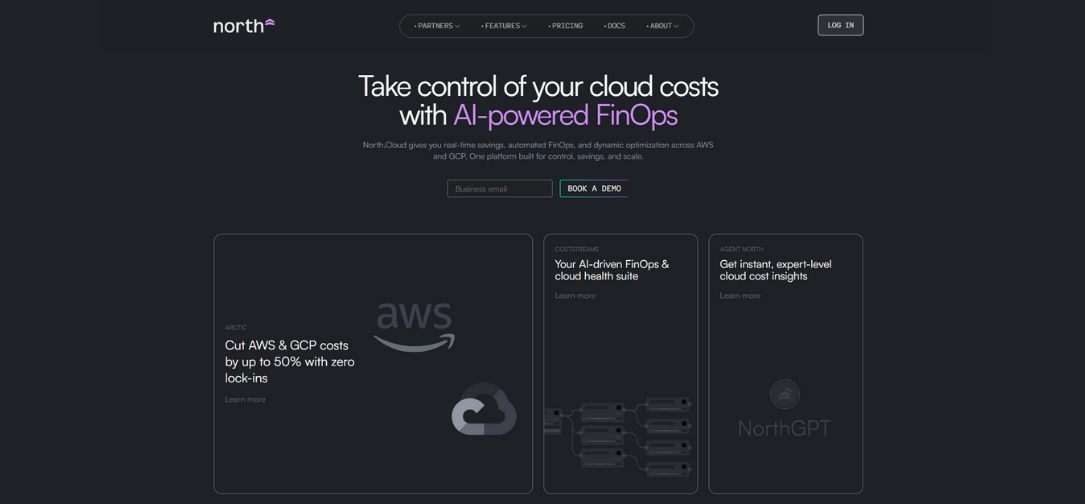This screenshot has width=1085, height=504.
Task: Click the NorthGPT wordmark text
Action: [784, 428]
